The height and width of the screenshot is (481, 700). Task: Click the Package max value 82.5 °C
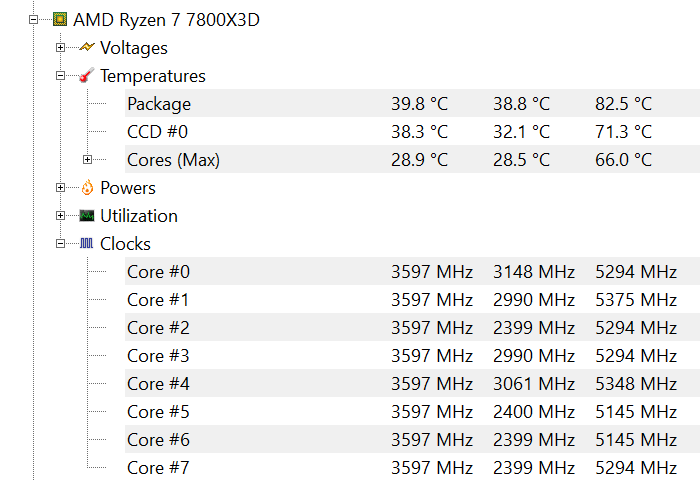(622, 104)
